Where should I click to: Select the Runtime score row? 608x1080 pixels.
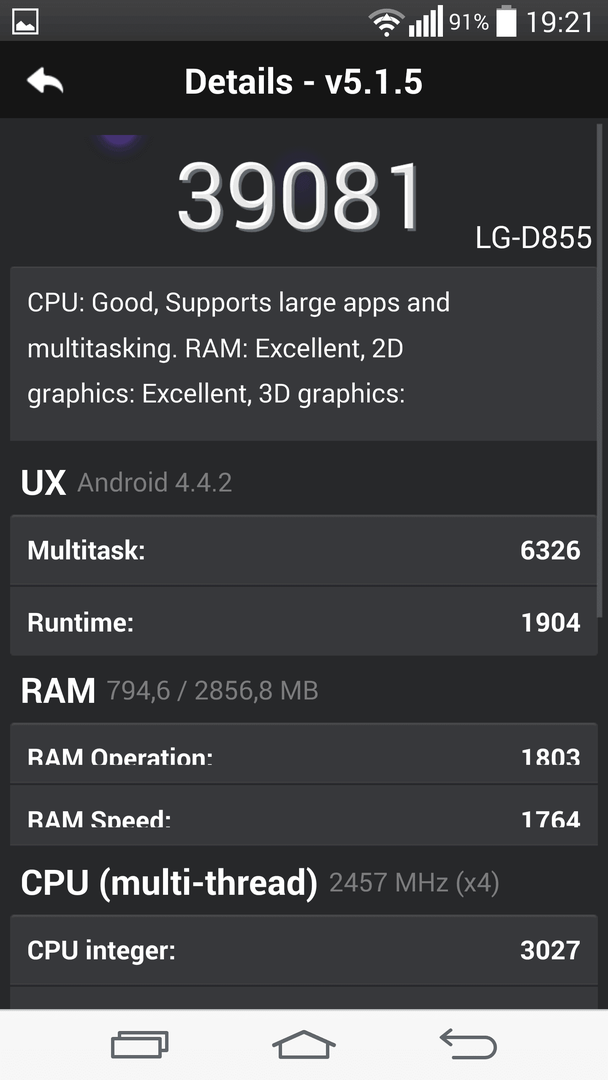click(304, 622)
